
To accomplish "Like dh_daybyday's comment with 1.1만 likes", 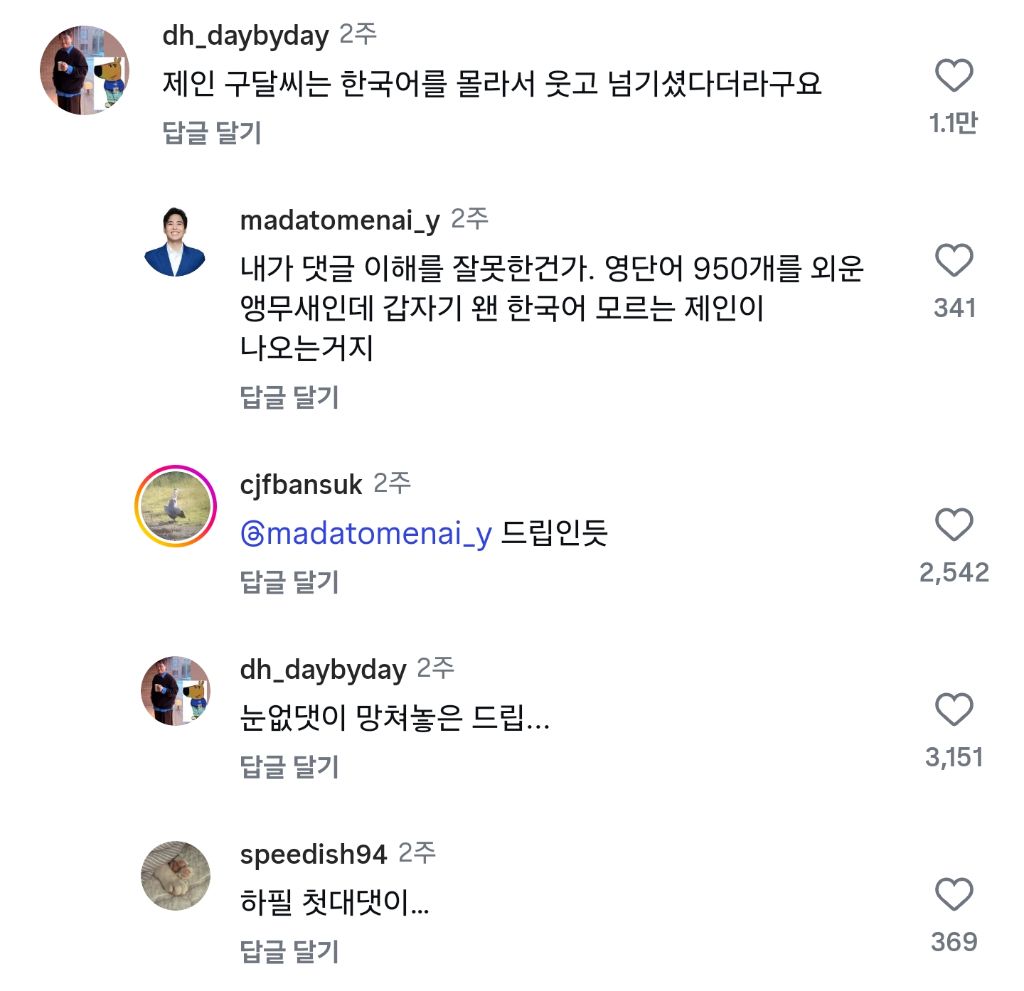I will click(x=953, y=76).
